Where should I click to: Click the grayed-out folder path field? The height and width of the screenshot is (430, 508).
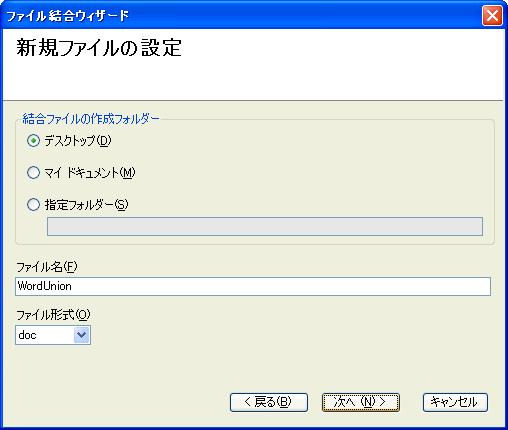[265, 227]
